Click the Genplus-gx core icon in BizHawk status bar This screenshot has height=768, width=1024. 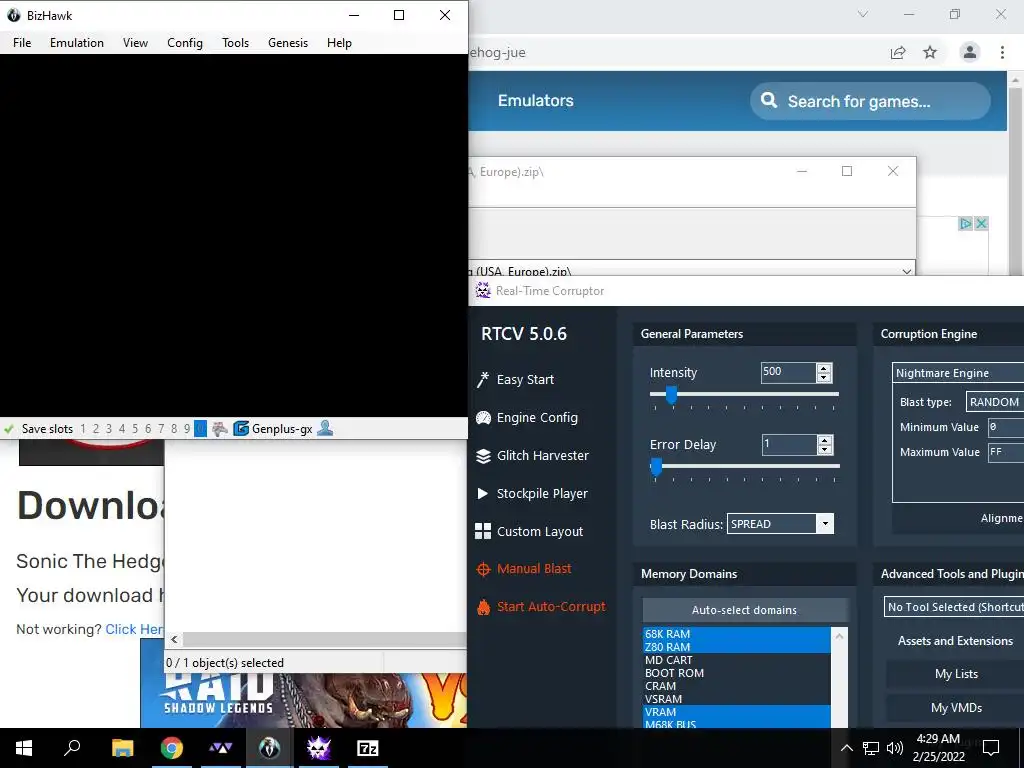click(241, 429)
